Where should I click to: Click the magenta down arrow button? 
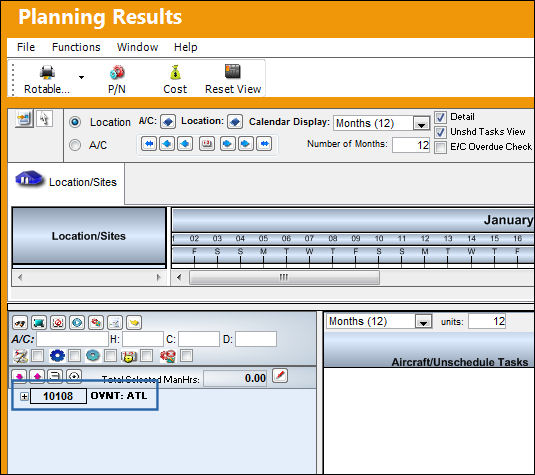[x=19, y=376]
